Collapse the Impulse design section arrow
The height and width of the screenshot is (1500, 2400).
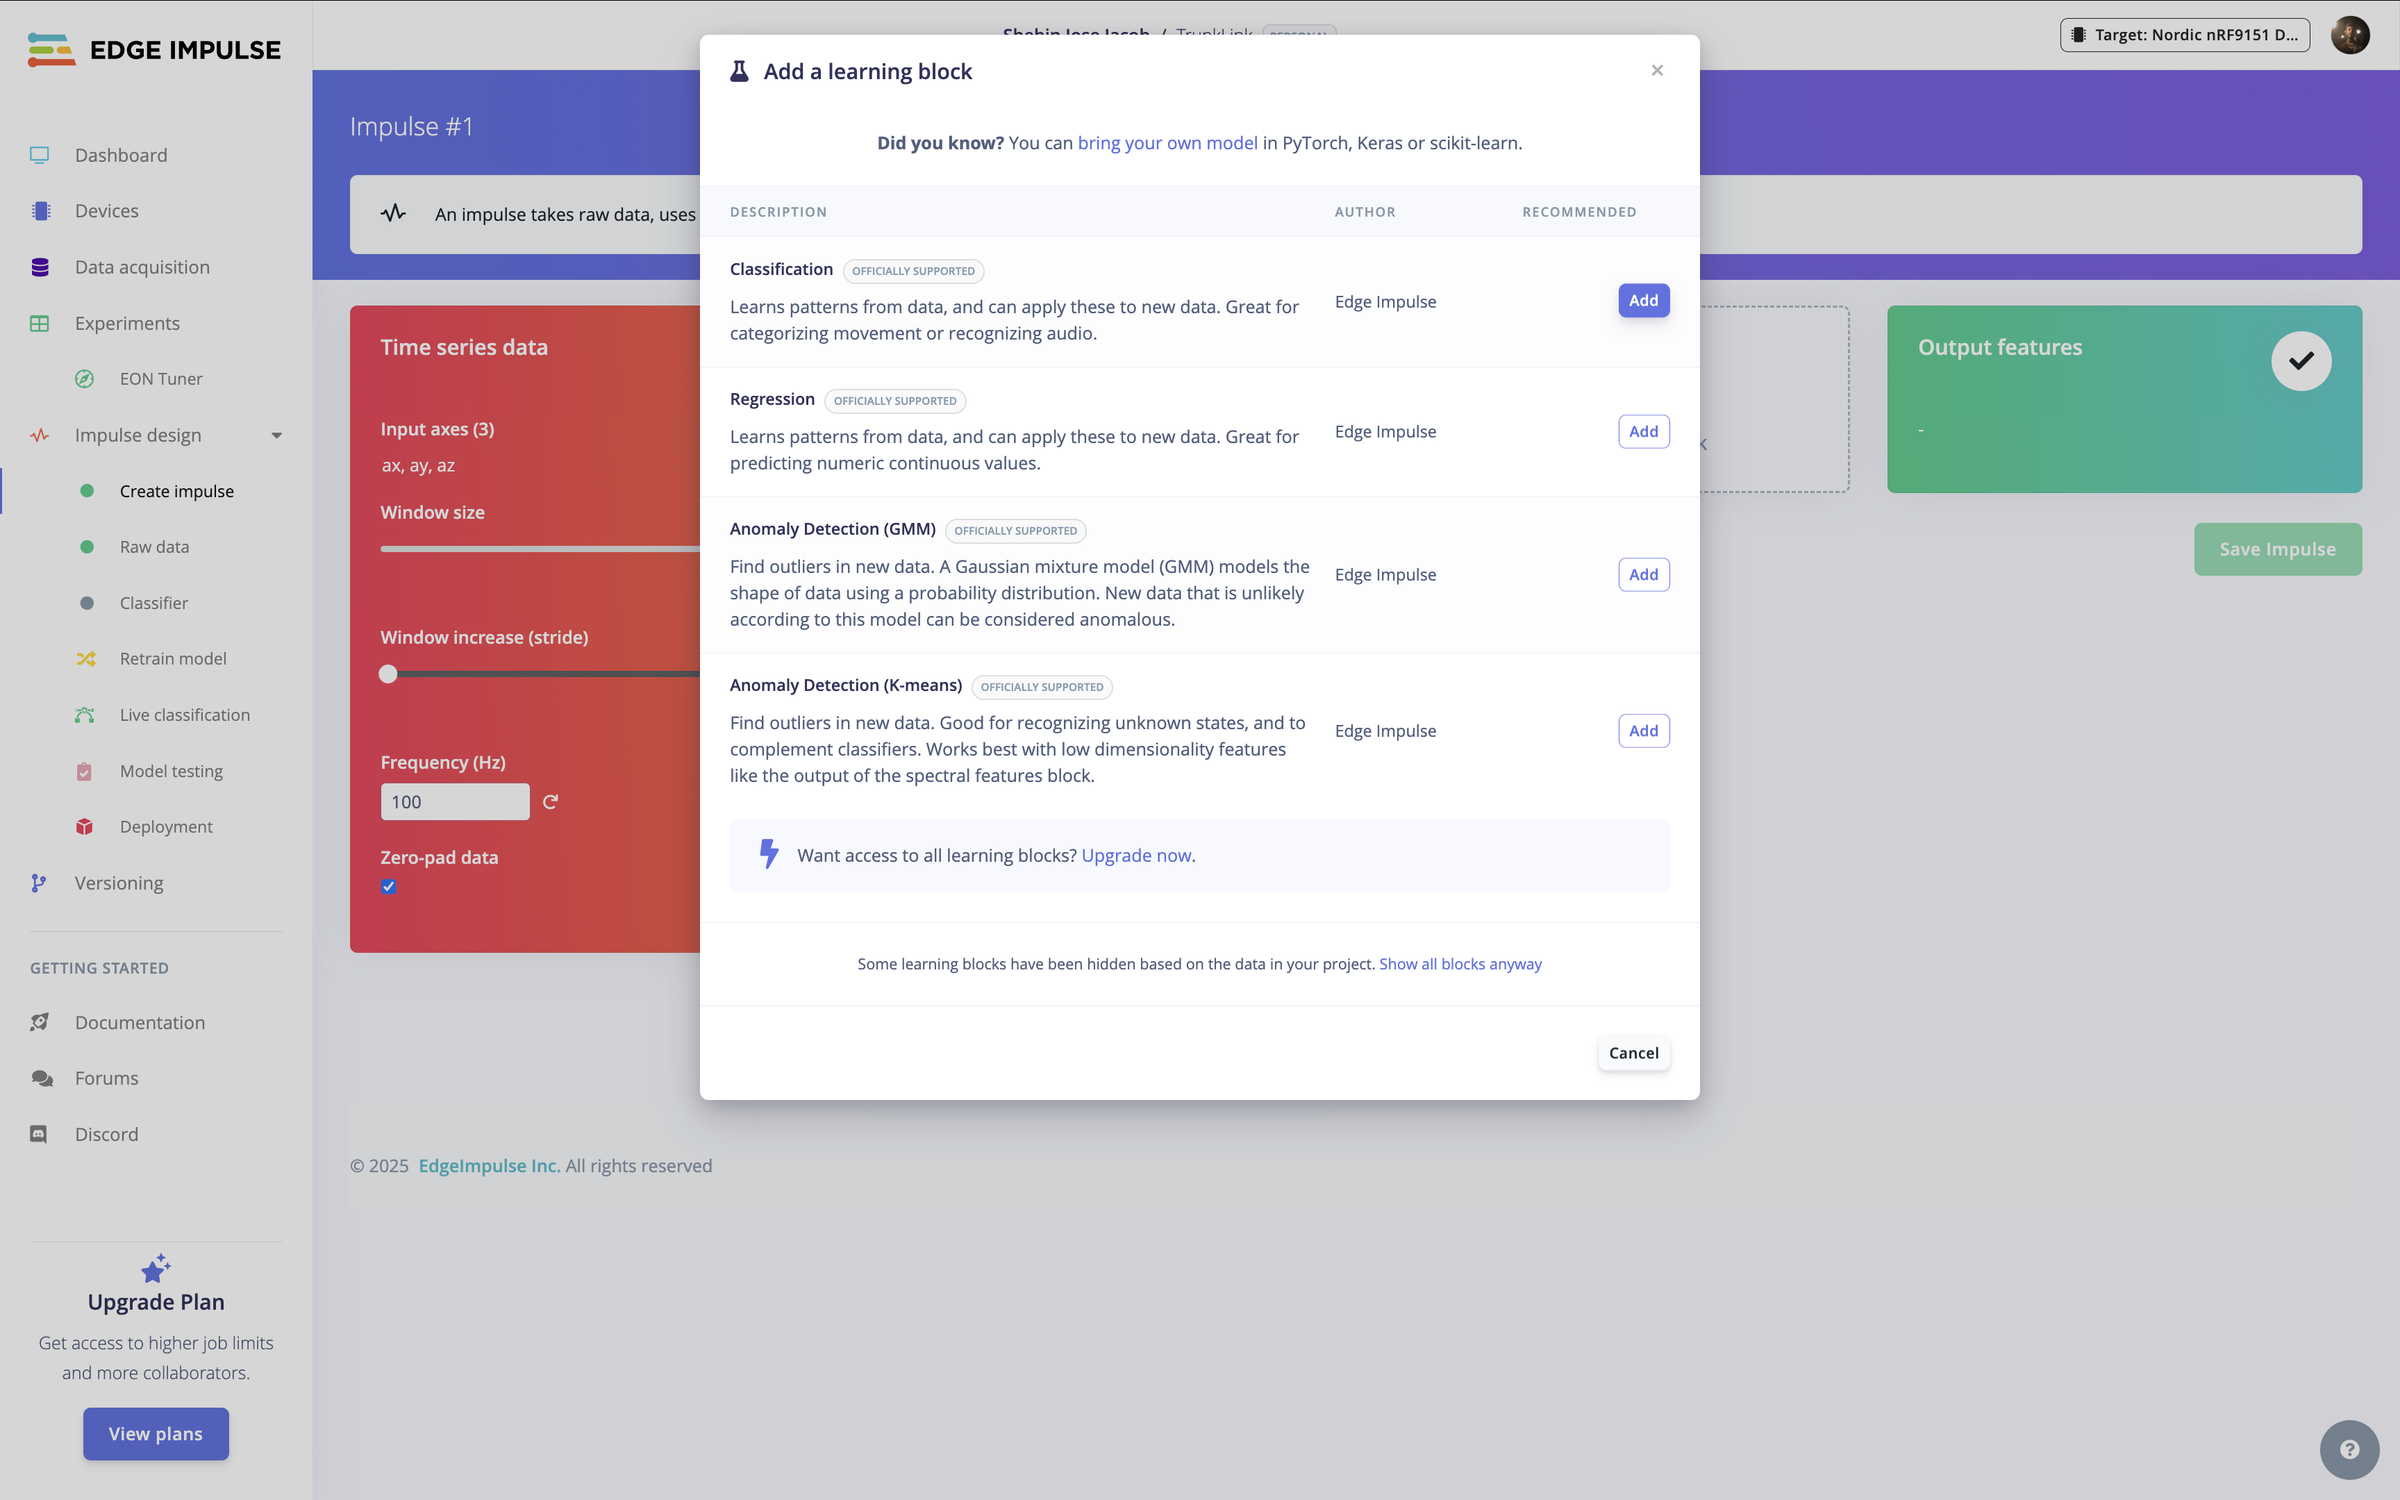click(277, 436)
